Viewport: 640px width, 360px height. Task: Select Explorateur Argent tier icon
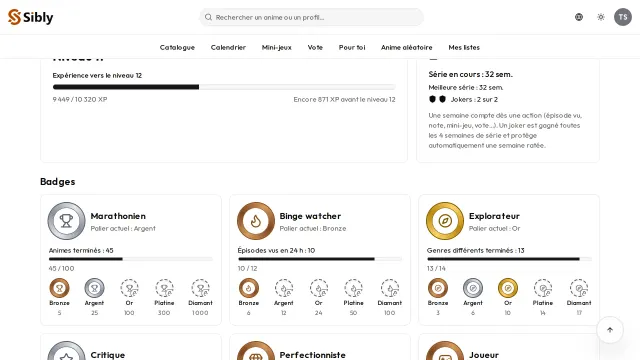pos(473,288)
